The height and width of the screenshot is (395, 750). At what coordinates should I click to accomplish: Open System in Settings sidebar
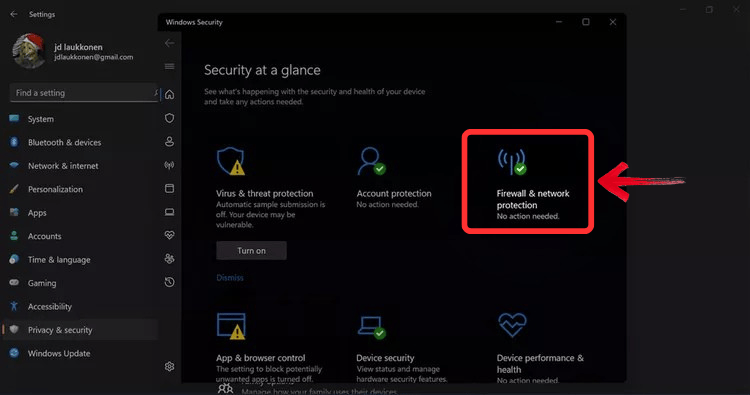(80, 119)
